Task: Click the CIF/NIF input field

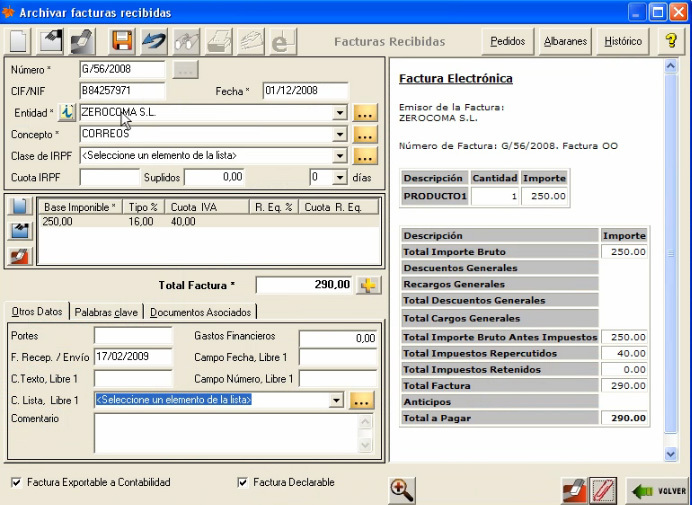Action: point(122,91)
